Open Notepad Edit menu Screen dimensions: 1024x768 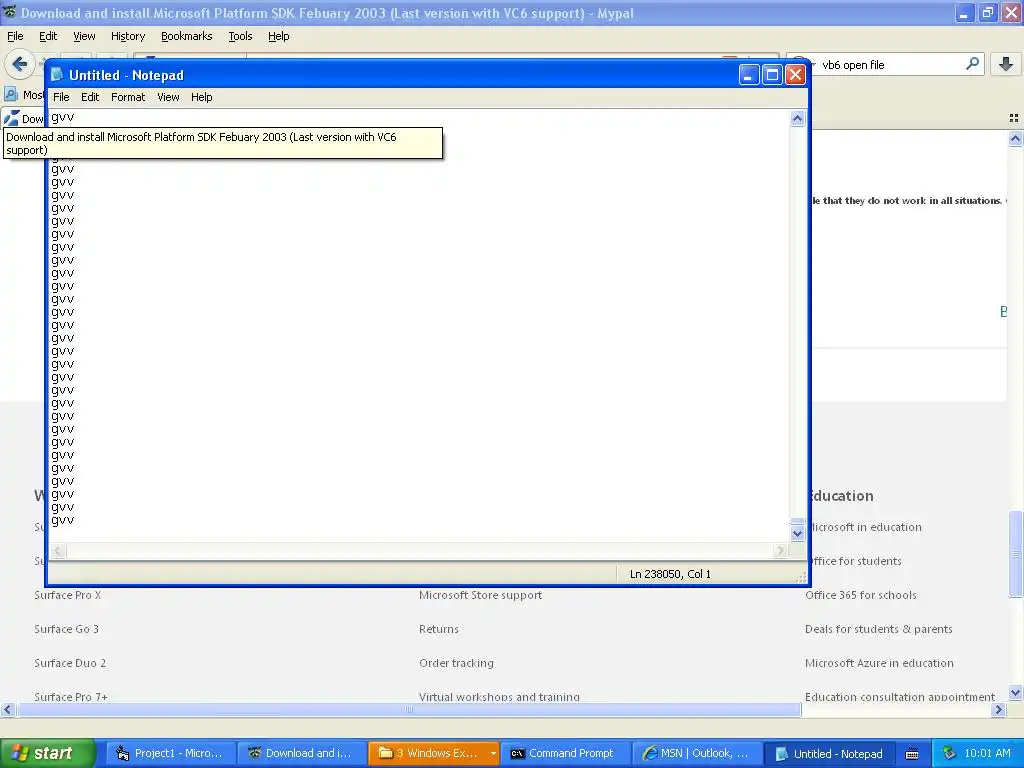pyautogui.click(x=89, y=97)
